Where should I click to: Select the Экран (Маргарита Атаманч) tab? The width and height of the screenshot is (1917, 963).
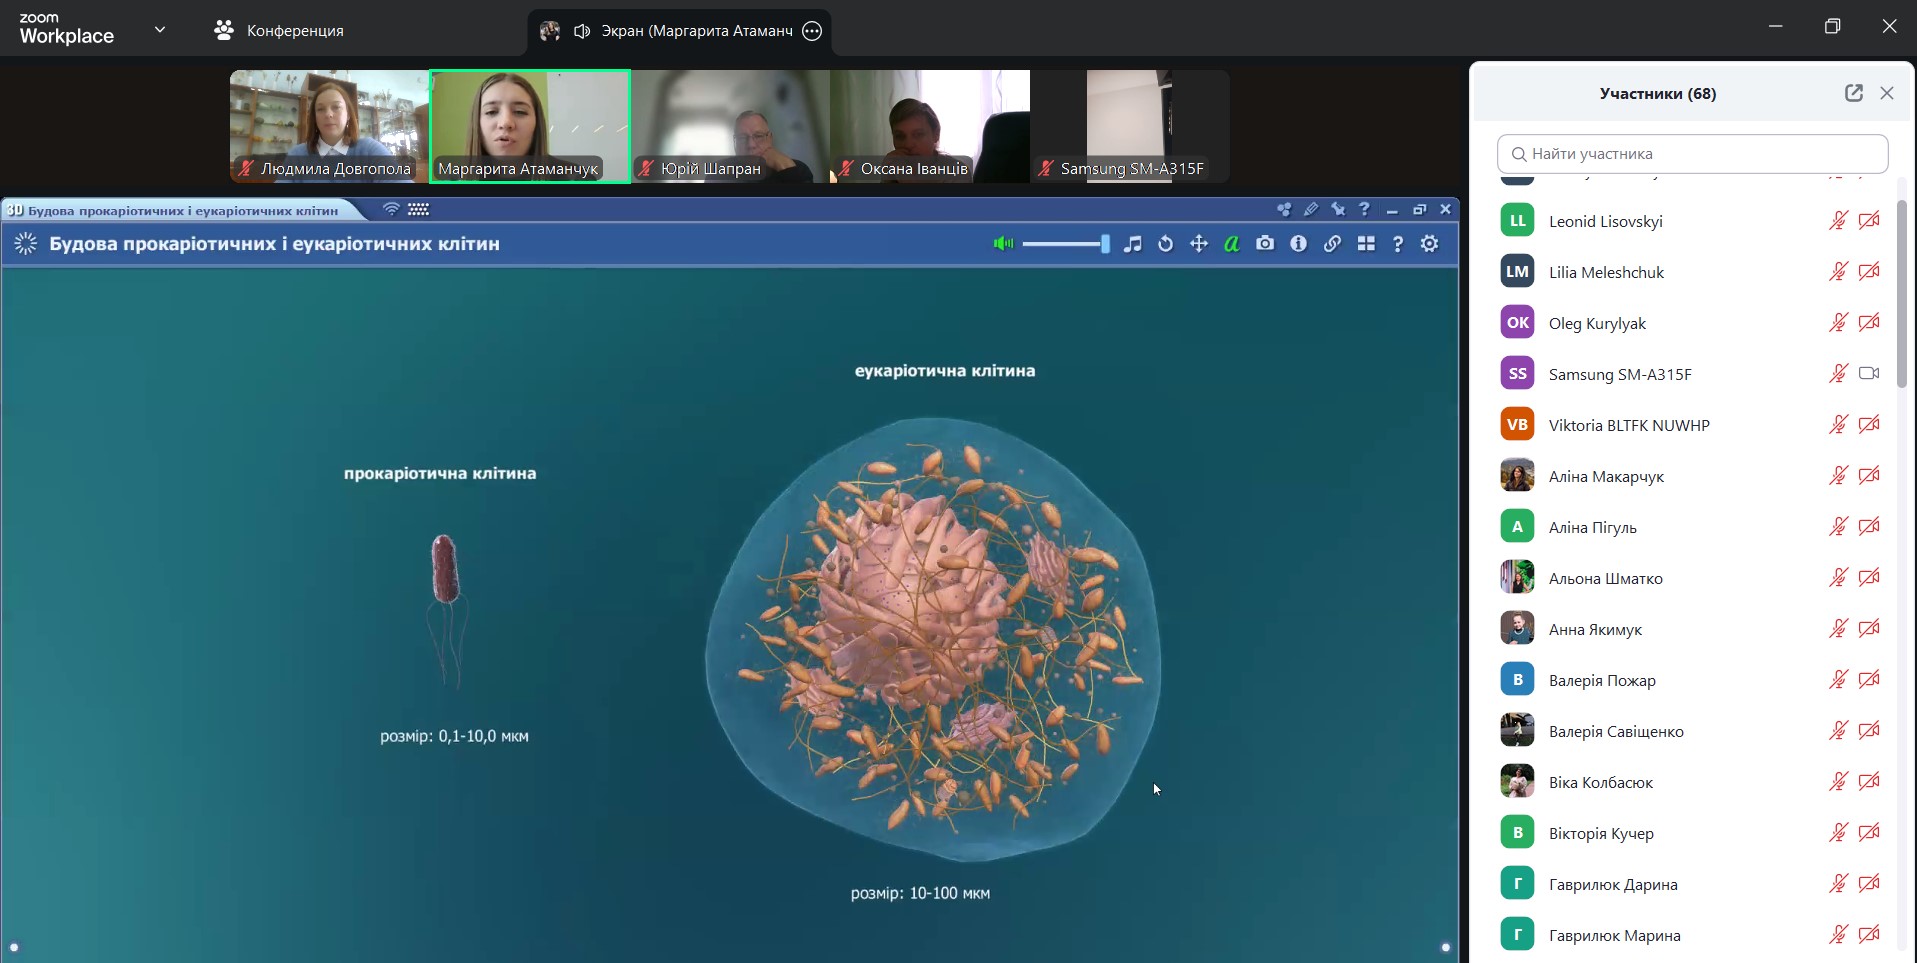(680, 31)
